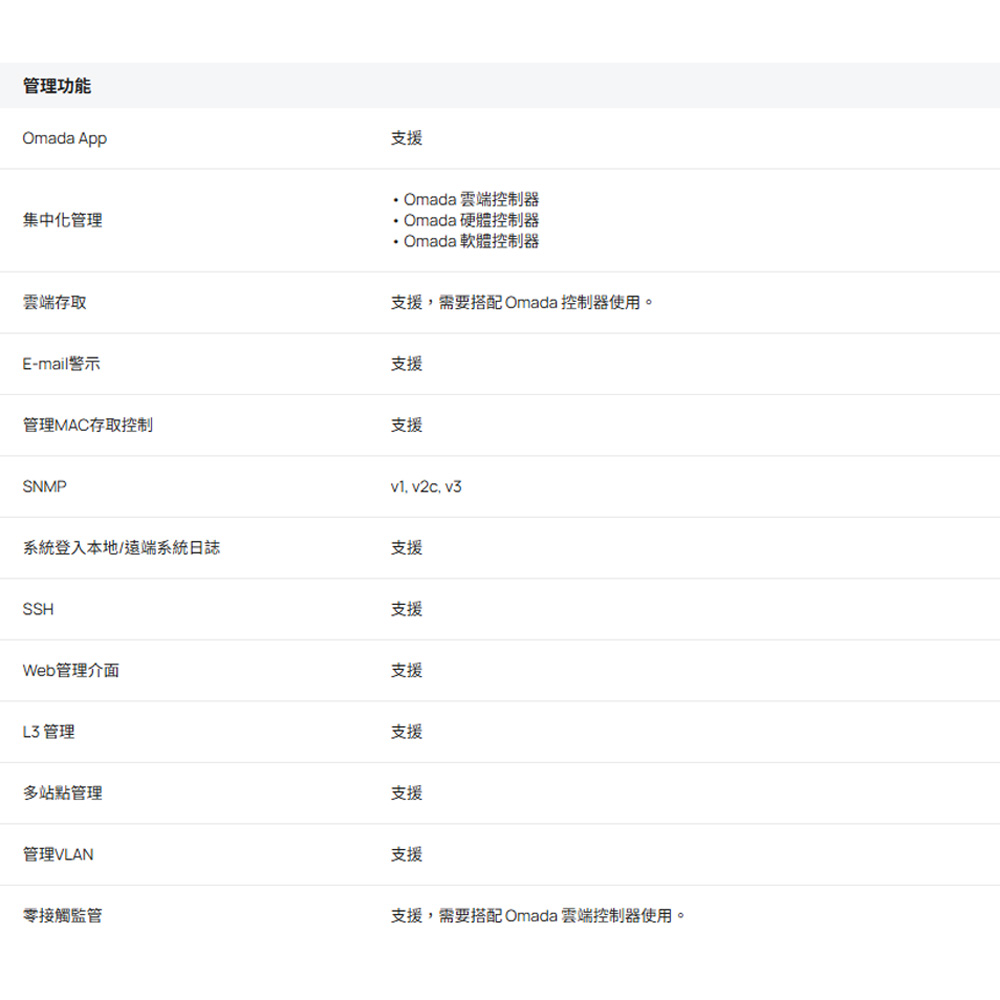Click the SSH row label
The height and width of the screenshot is (1000, 1000).
[x=38, y=609]
